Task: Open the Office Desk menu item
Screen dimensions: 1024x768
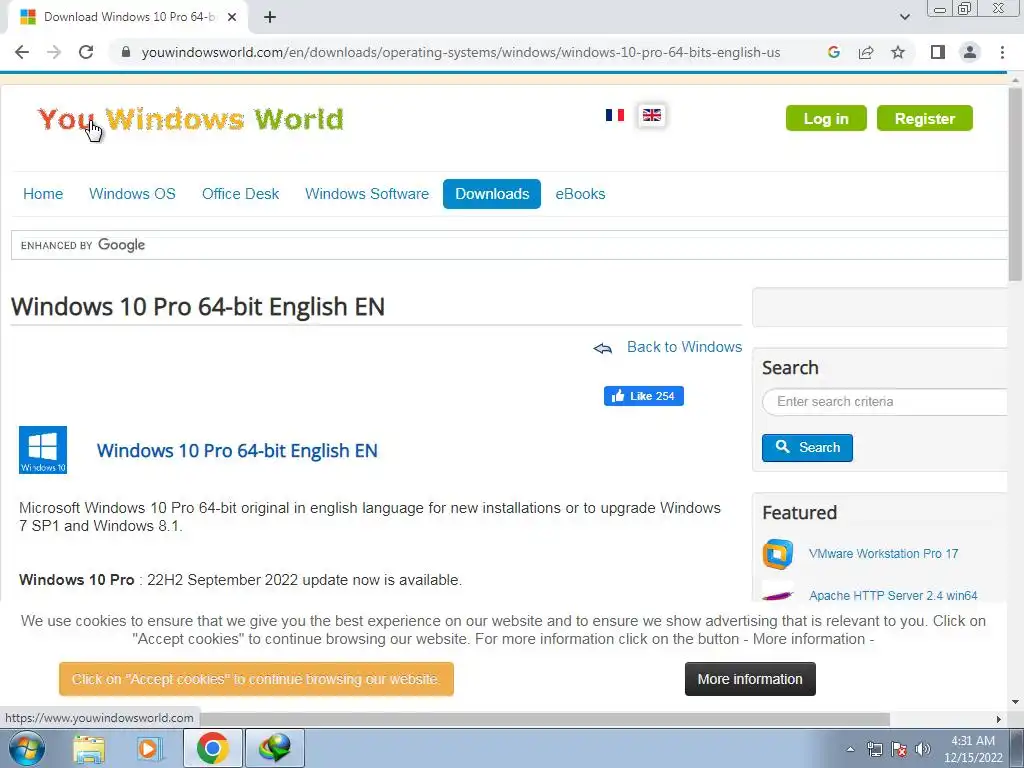Action: (240, 194)
